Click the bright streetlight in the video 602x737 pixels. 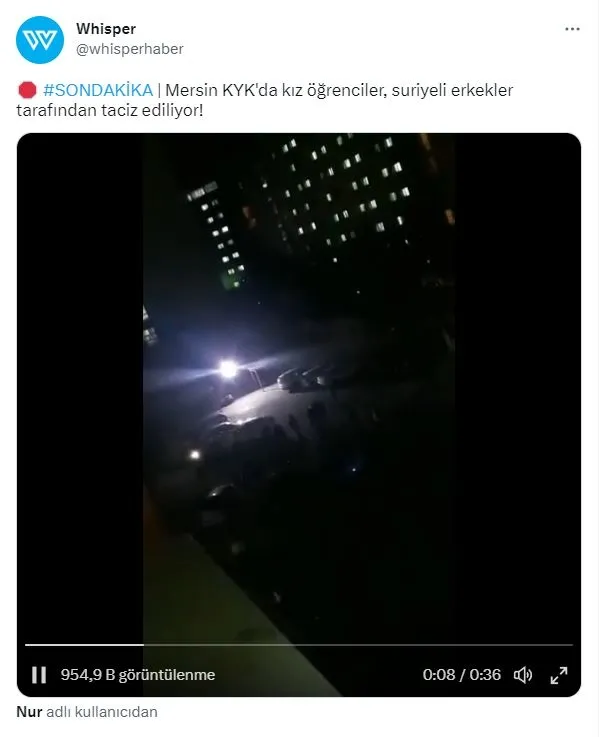coord(228,369)
